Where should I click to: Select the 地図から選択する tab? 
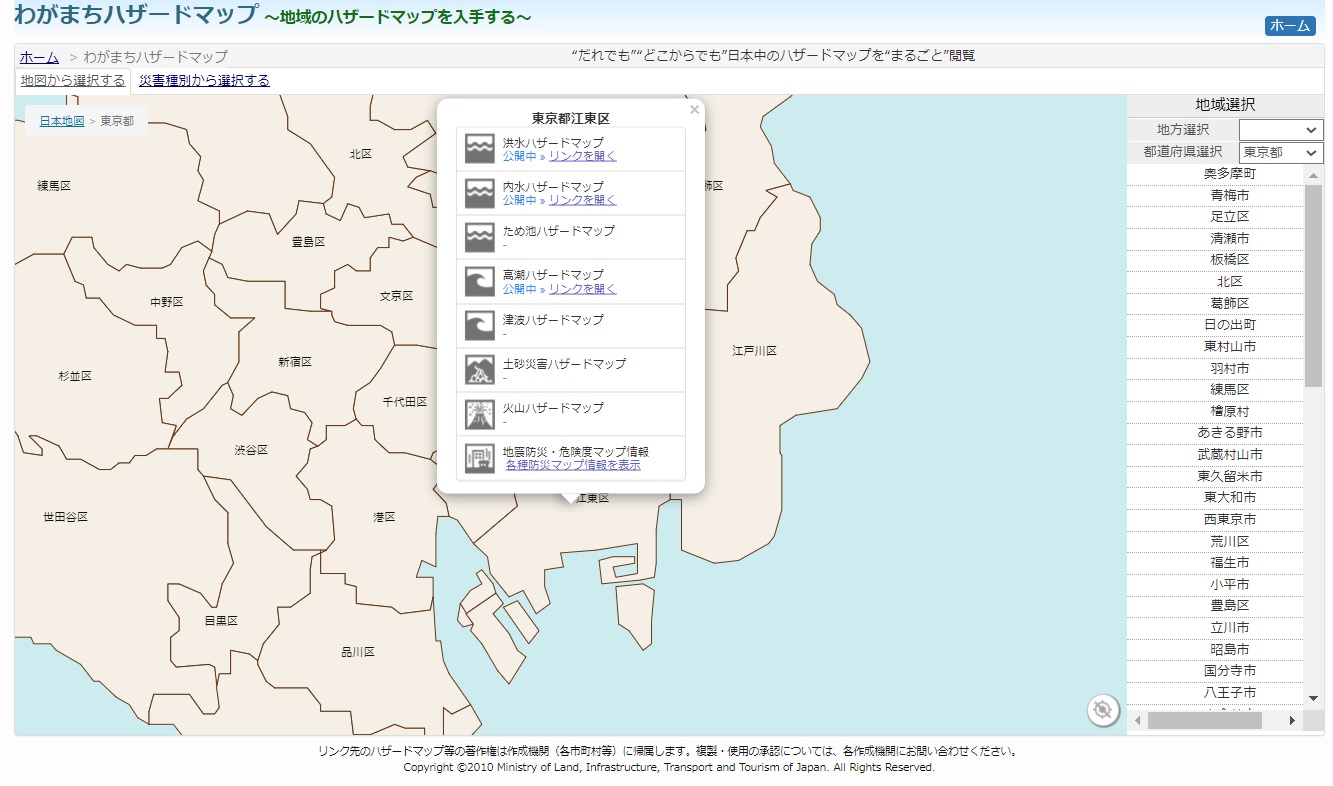[x=73, y=81]
